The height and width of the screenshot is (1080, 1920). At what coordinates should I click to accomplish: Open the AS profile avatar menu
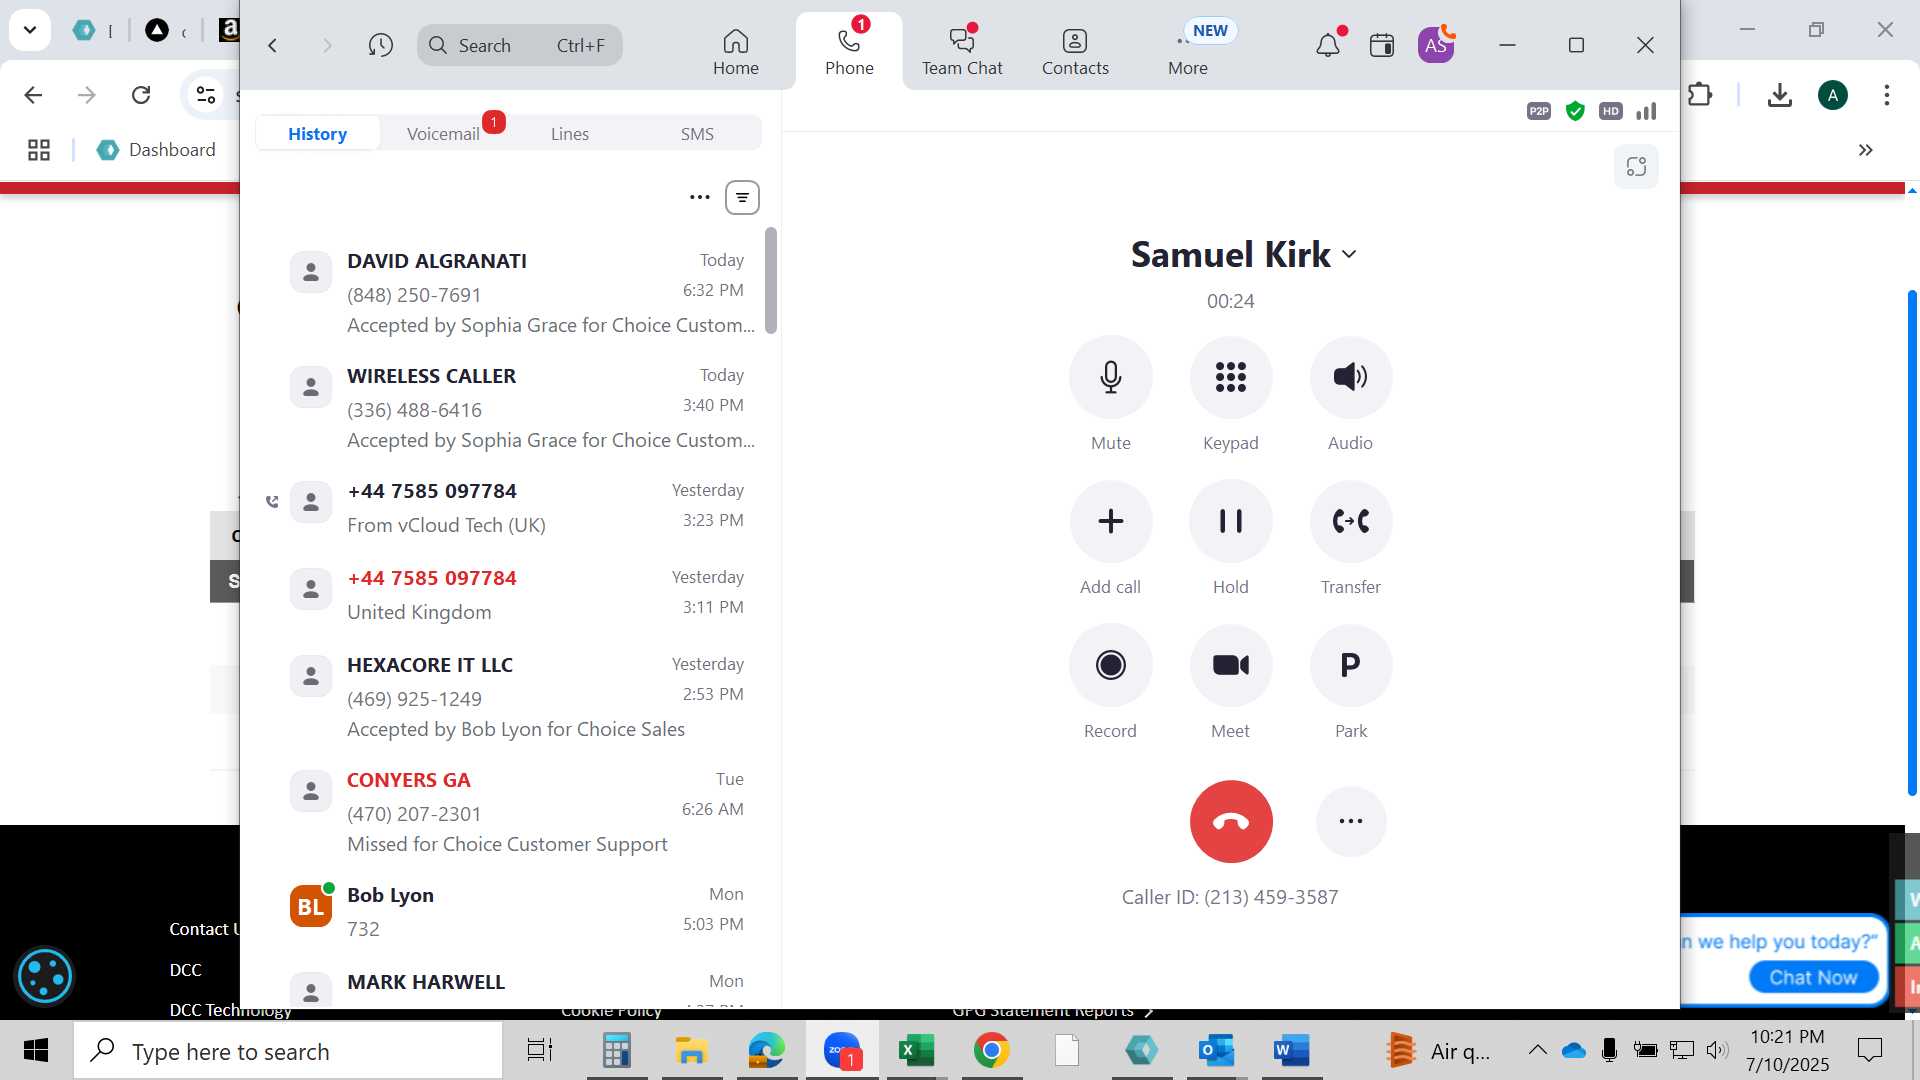[x=1436, y=45]
